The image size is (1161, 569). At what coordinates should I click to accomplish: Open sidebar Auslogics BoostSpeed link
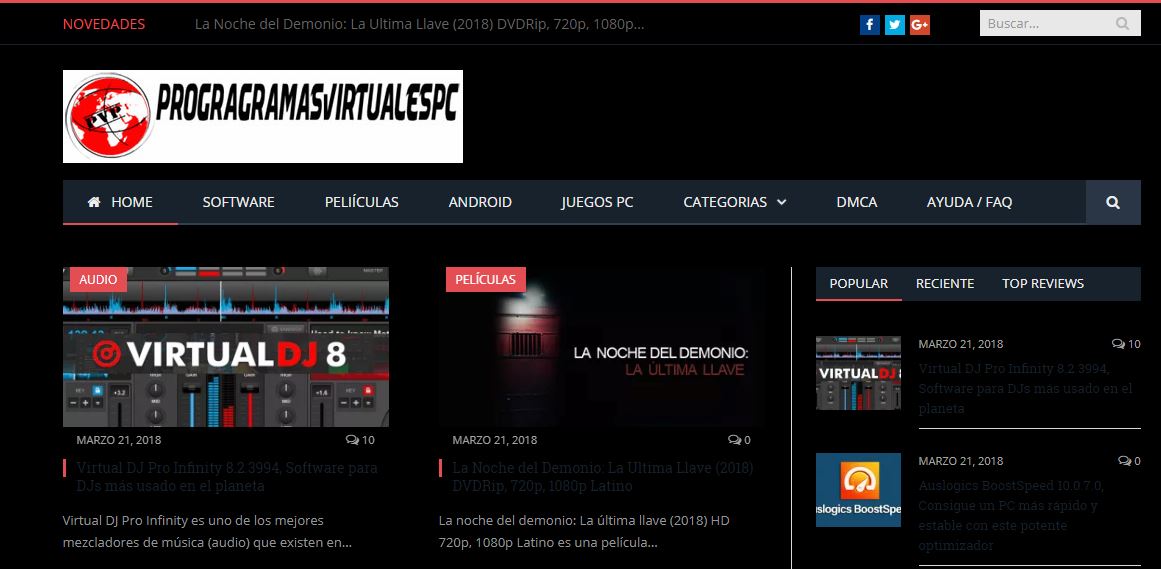click(x=1011, y=516)
